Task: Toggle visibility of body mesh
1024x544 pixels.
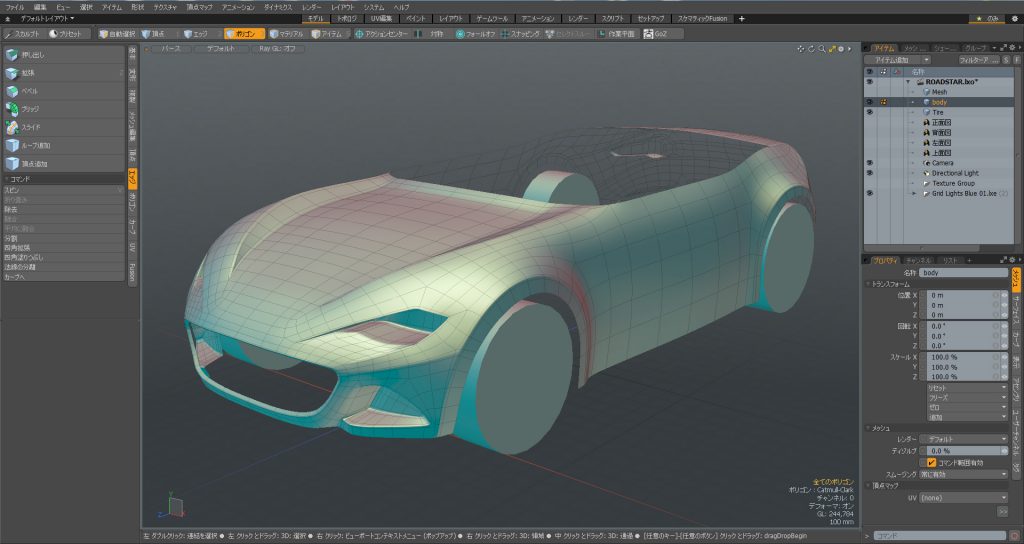Action: pos(869,102)
